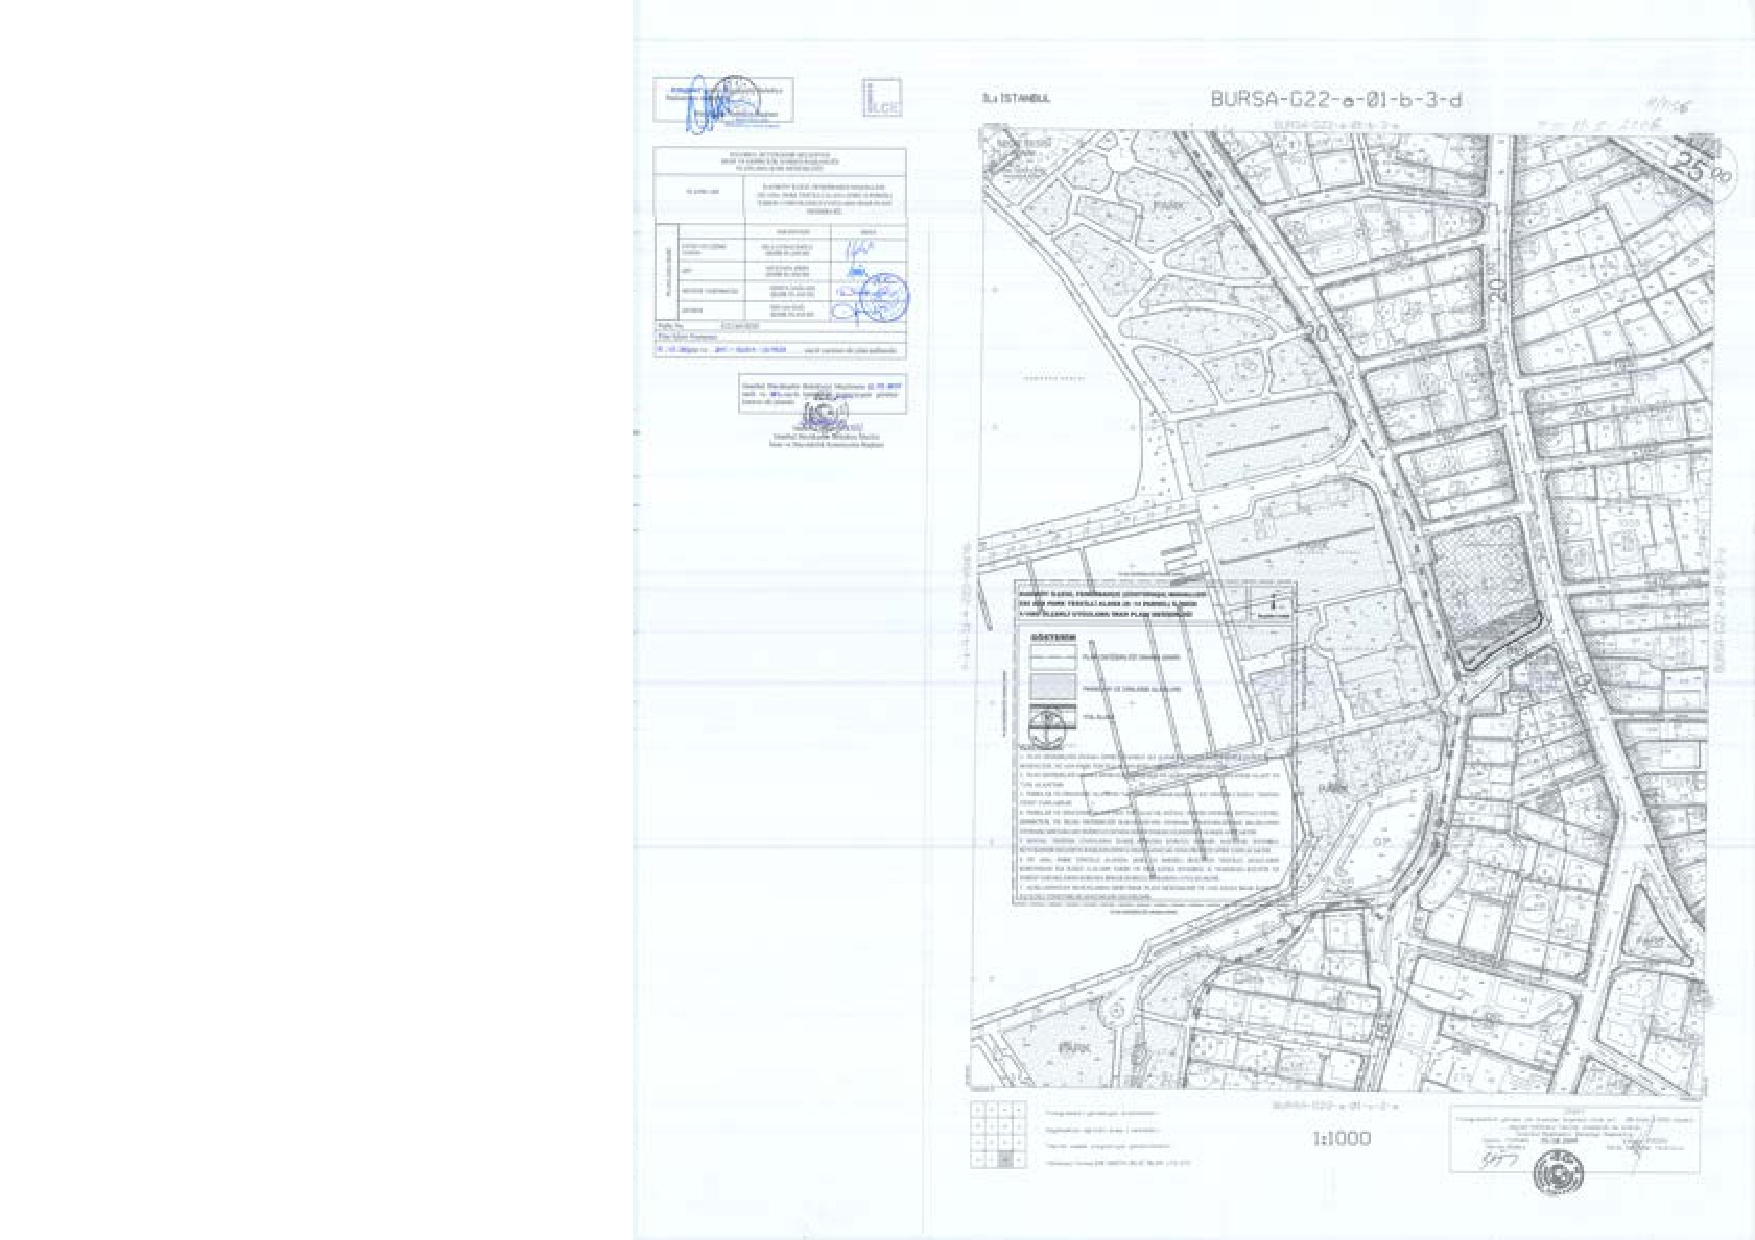Click the hatched plan area on the map
This screenshot has height=1240, width=1755.
[1483, 589]
